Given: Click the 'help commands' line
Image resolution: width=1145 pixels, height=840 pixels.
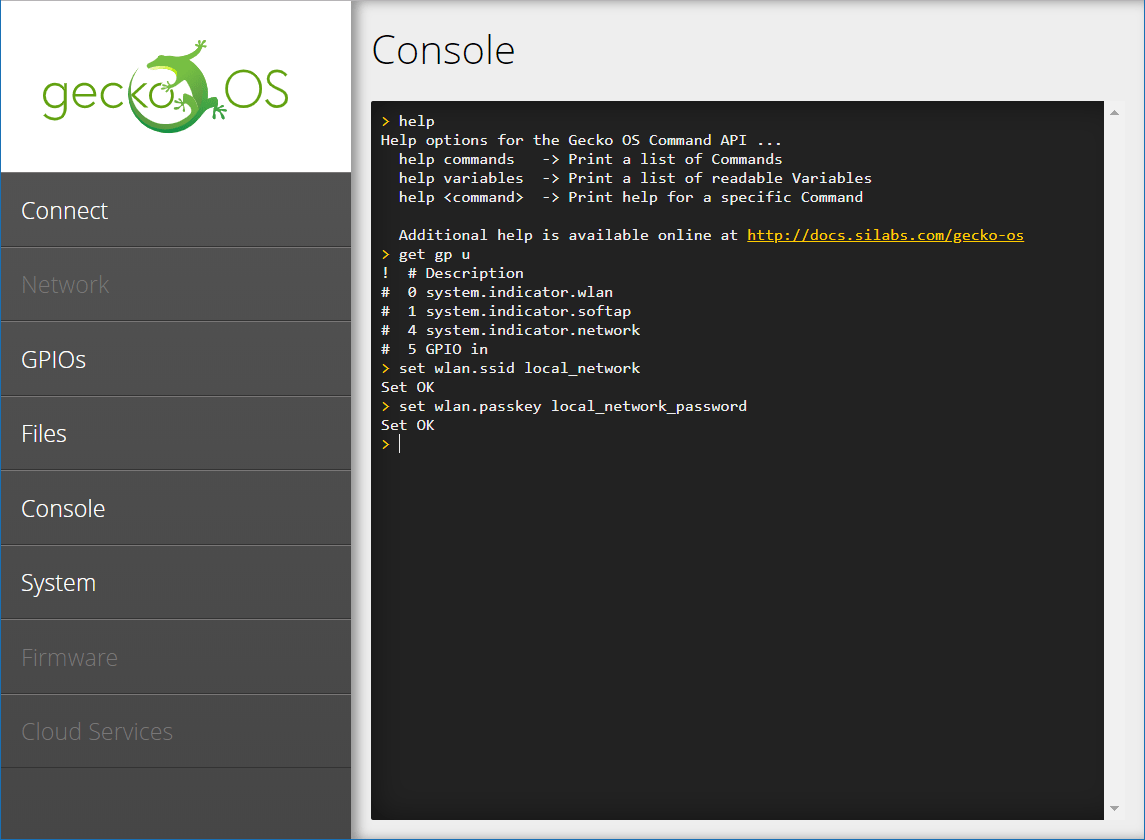Looking at the screenshot, I should pyautogui.click(x=590, y=159).
